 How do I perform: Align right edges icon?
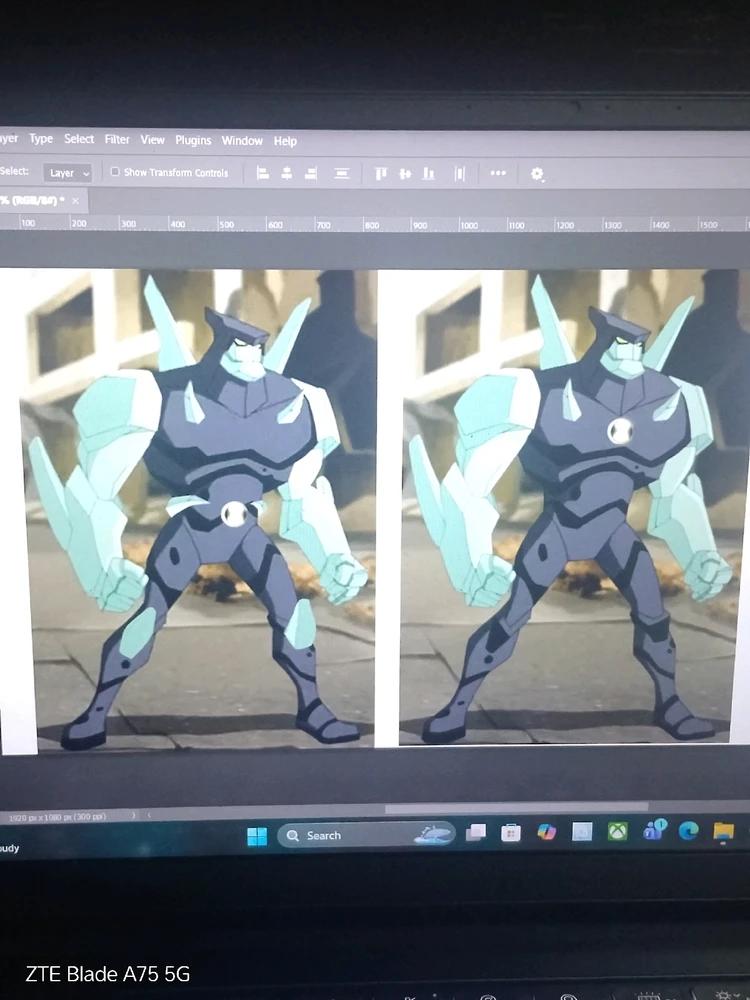tap(311, 173)
